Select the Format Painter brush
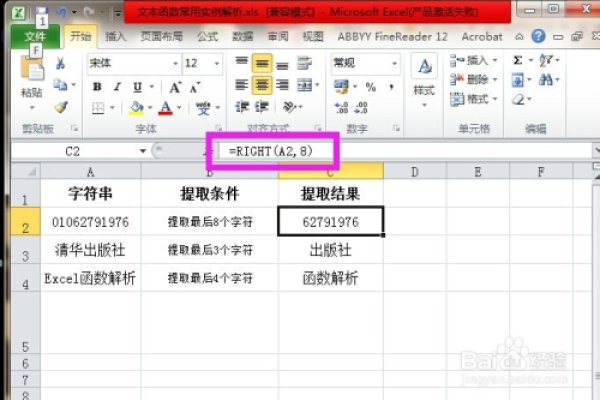The height and width of the screenshot is (400, 600). coord(60,107)
